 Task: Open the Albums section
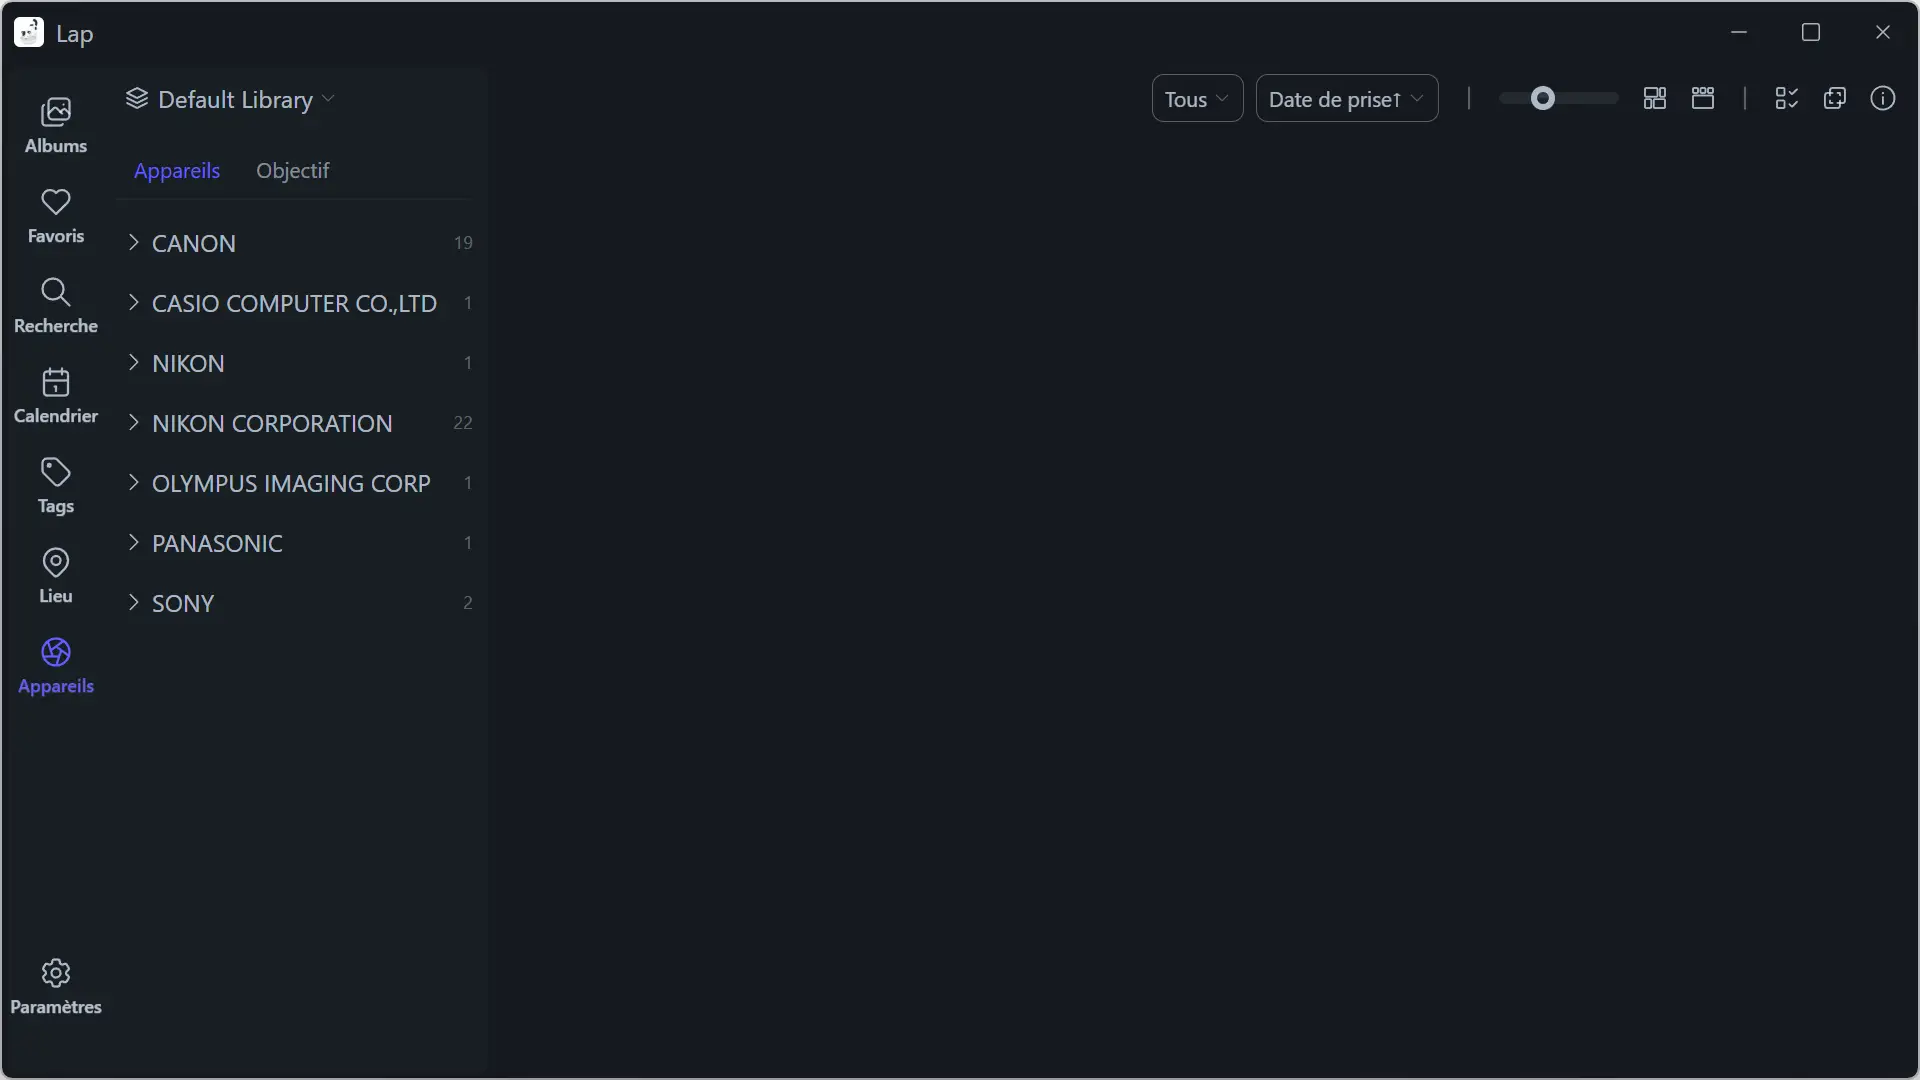[x=56, y=125]
